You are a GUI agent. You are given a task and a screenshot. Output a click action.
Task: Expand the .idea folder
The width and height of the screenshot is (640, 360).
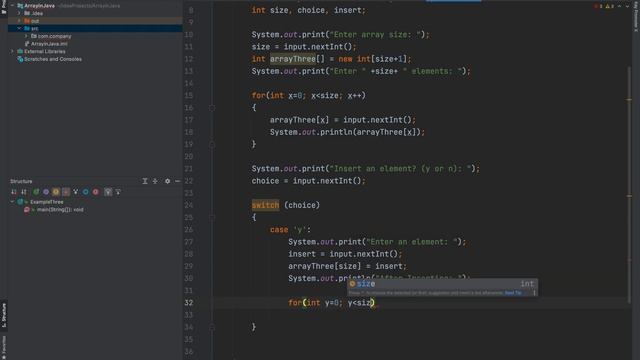(19, 13)
